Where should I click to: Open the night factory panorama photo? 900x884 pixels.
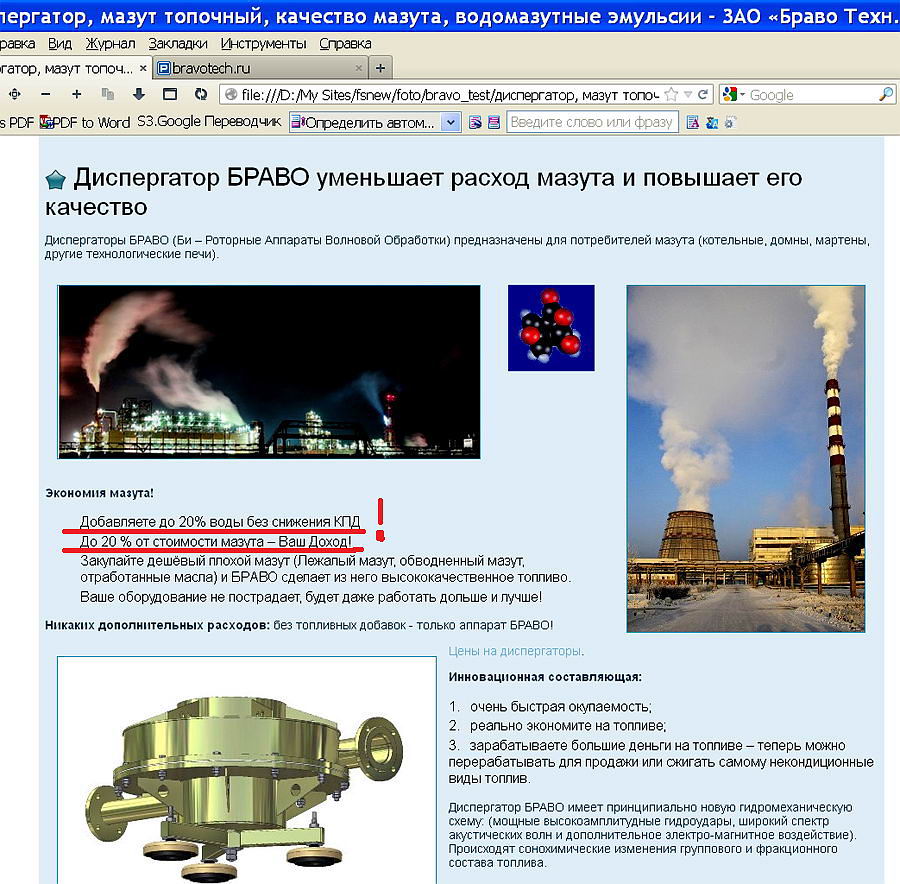269,372
